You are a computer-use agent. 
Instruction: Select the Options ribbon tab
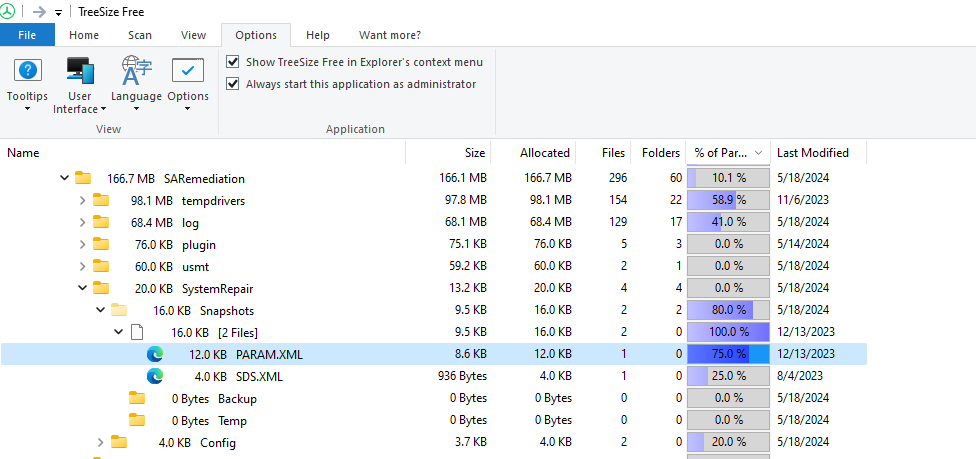(x=256, y=35)
